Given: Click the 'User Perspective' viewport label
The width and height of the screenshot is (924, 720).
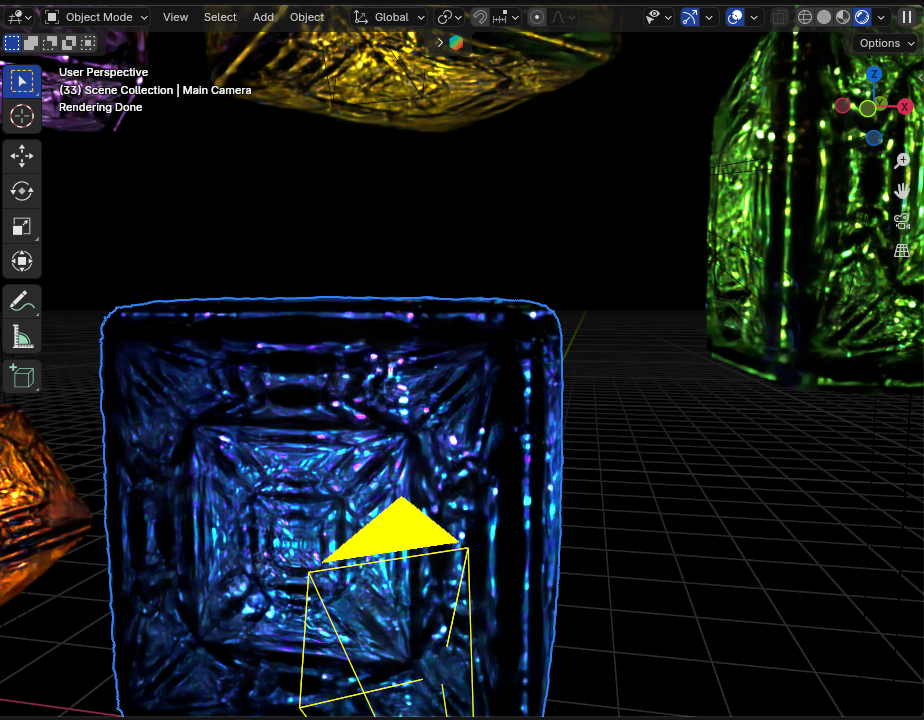Looking at the screenshot, I should (104, 72).
